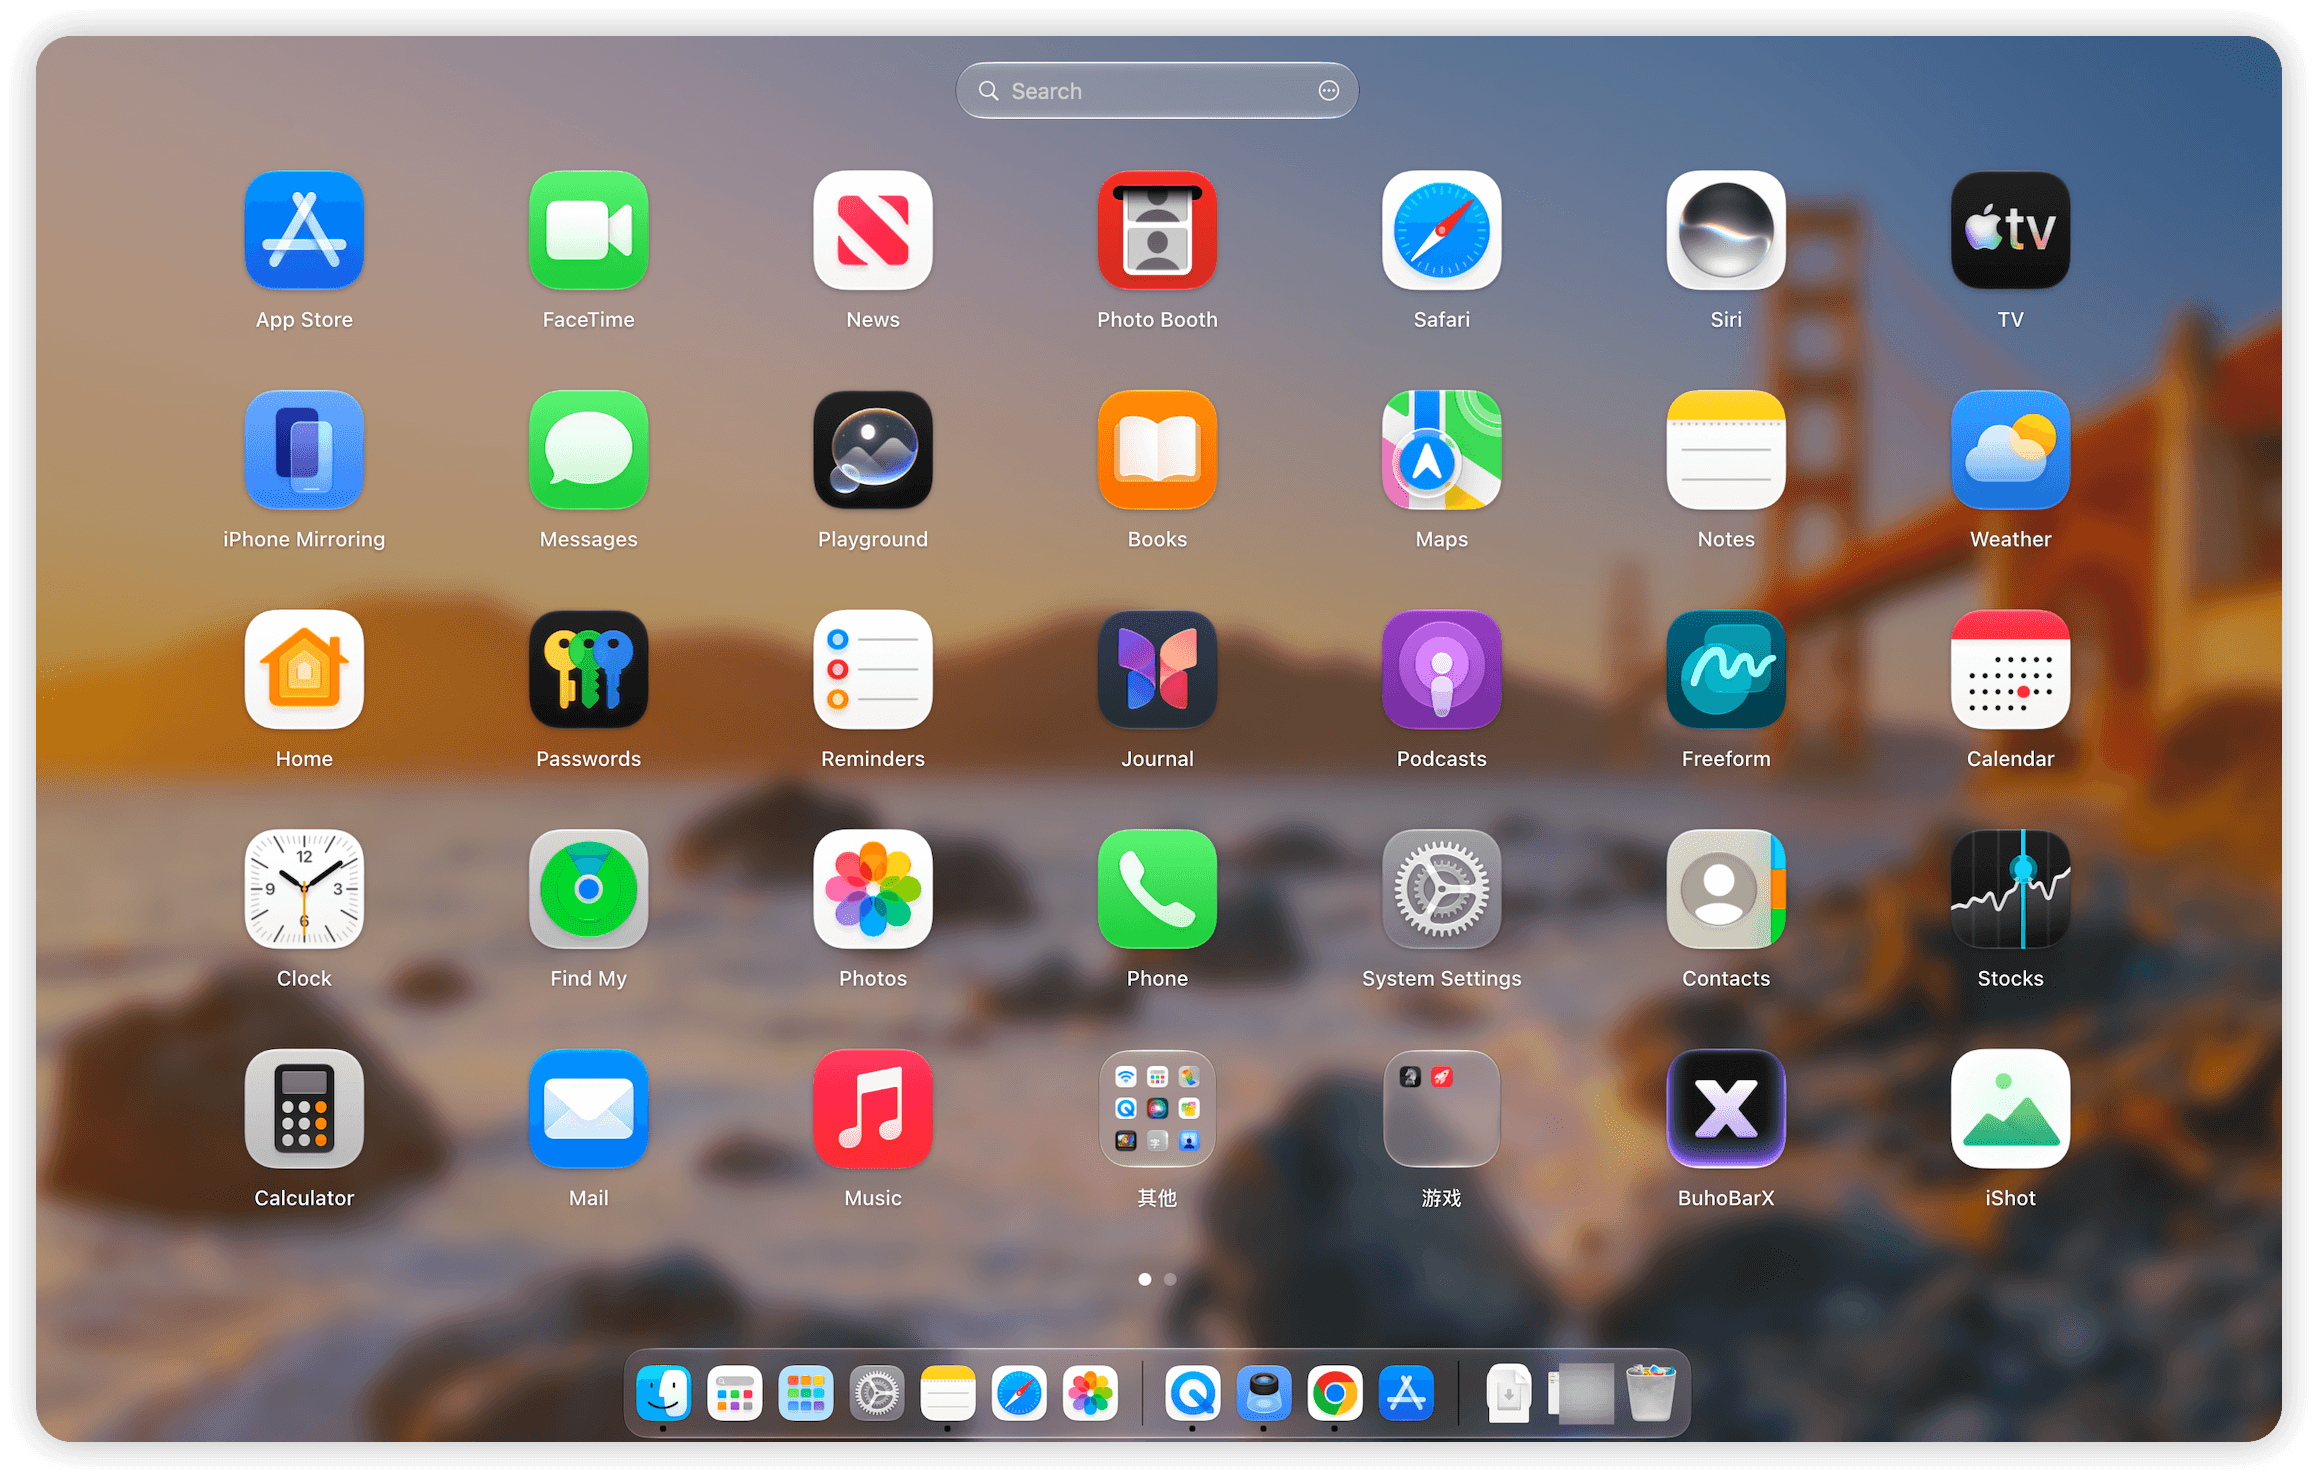The width and height of the screenshot is (2318, 1478).
Task: Open the blue lens app in the Dock
Action: tap(1264, 1393)
